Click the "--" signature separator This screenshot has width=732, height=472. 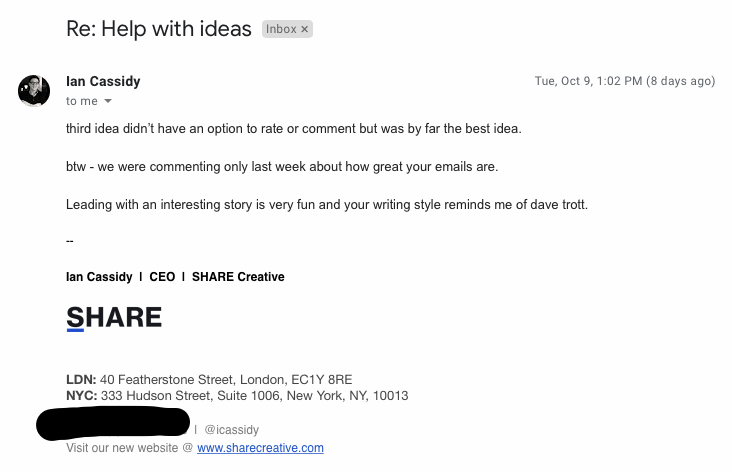pyautogui.click(x=70, y=241)
